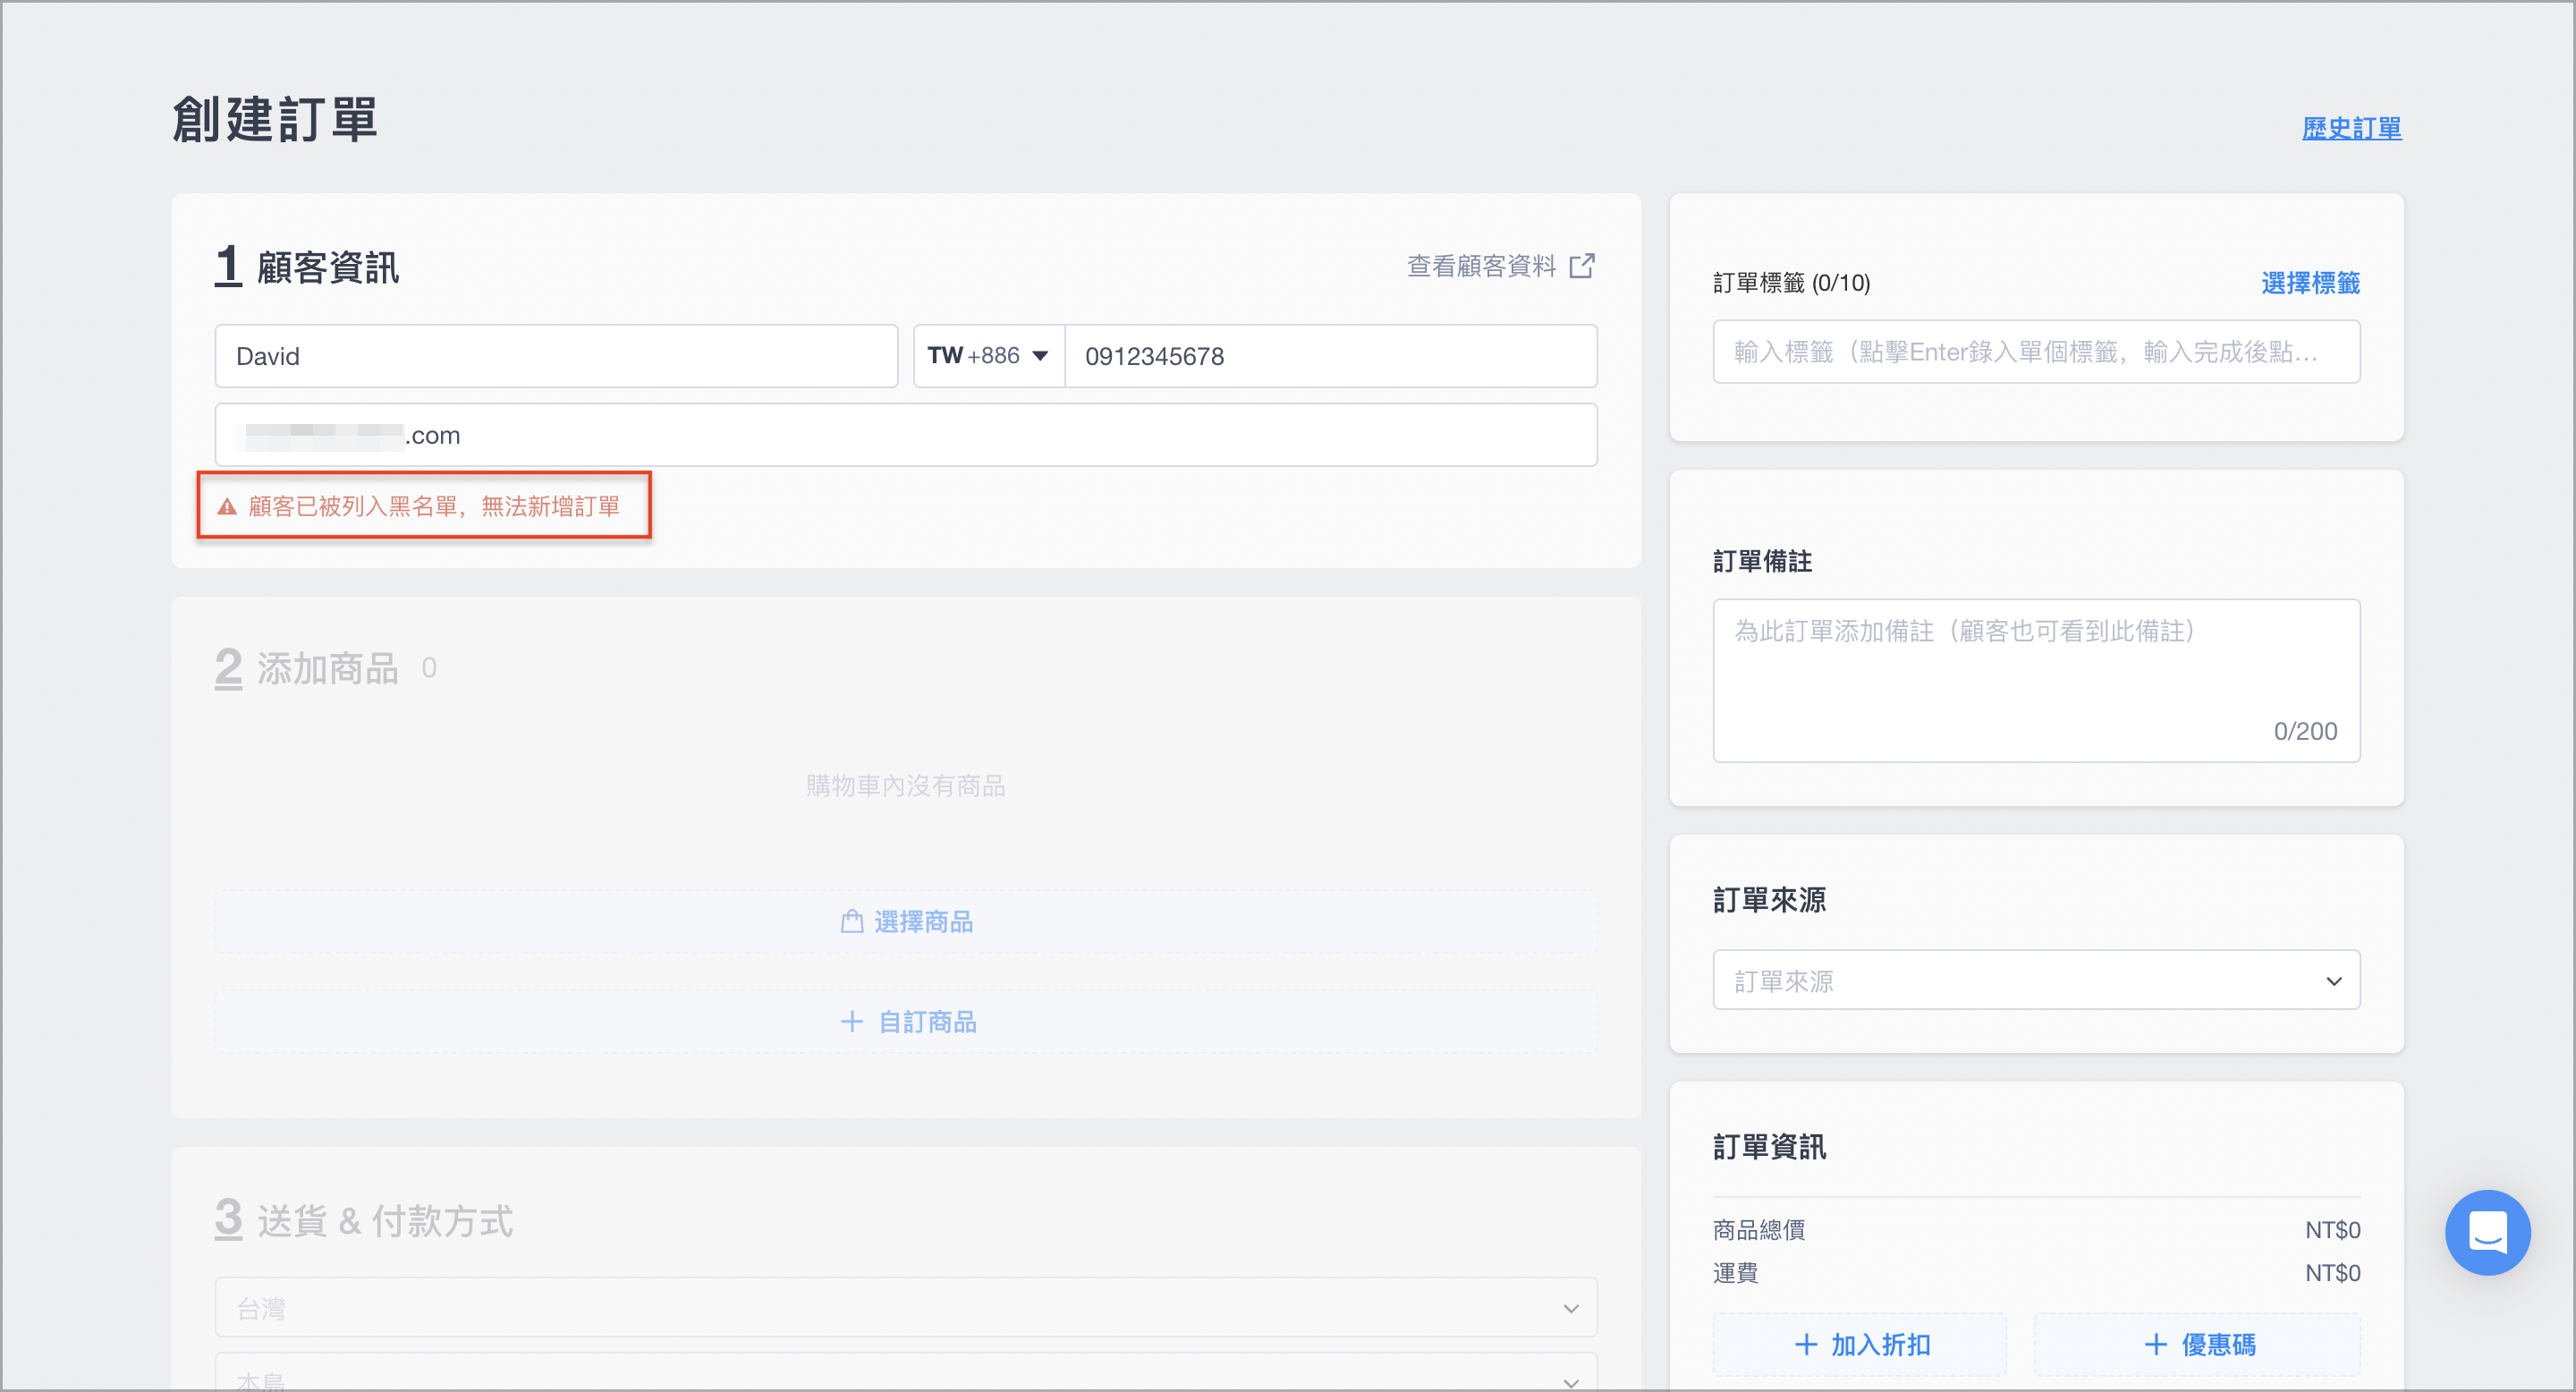Click the external link icon beside 查看顧客資料
This screenshot has width=2576, height=1392.
(x=1582, y=266)
